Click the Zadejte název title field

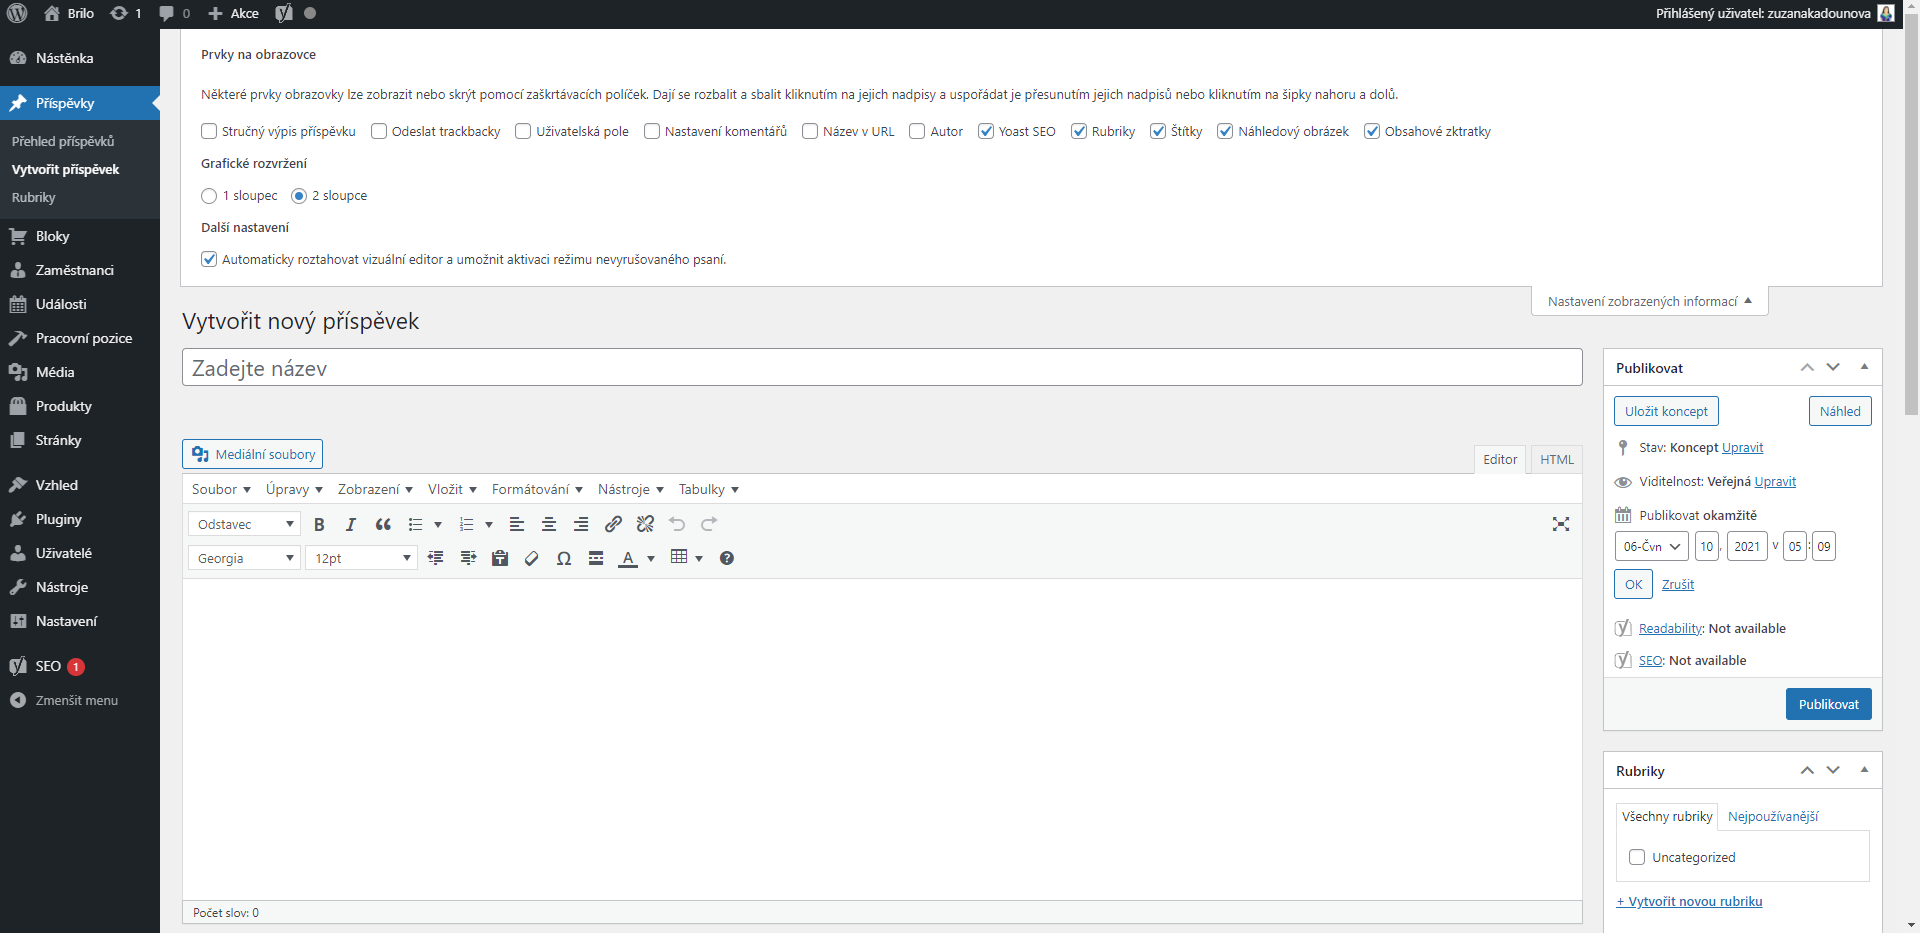pyautogui.click(x=881, y=368)
